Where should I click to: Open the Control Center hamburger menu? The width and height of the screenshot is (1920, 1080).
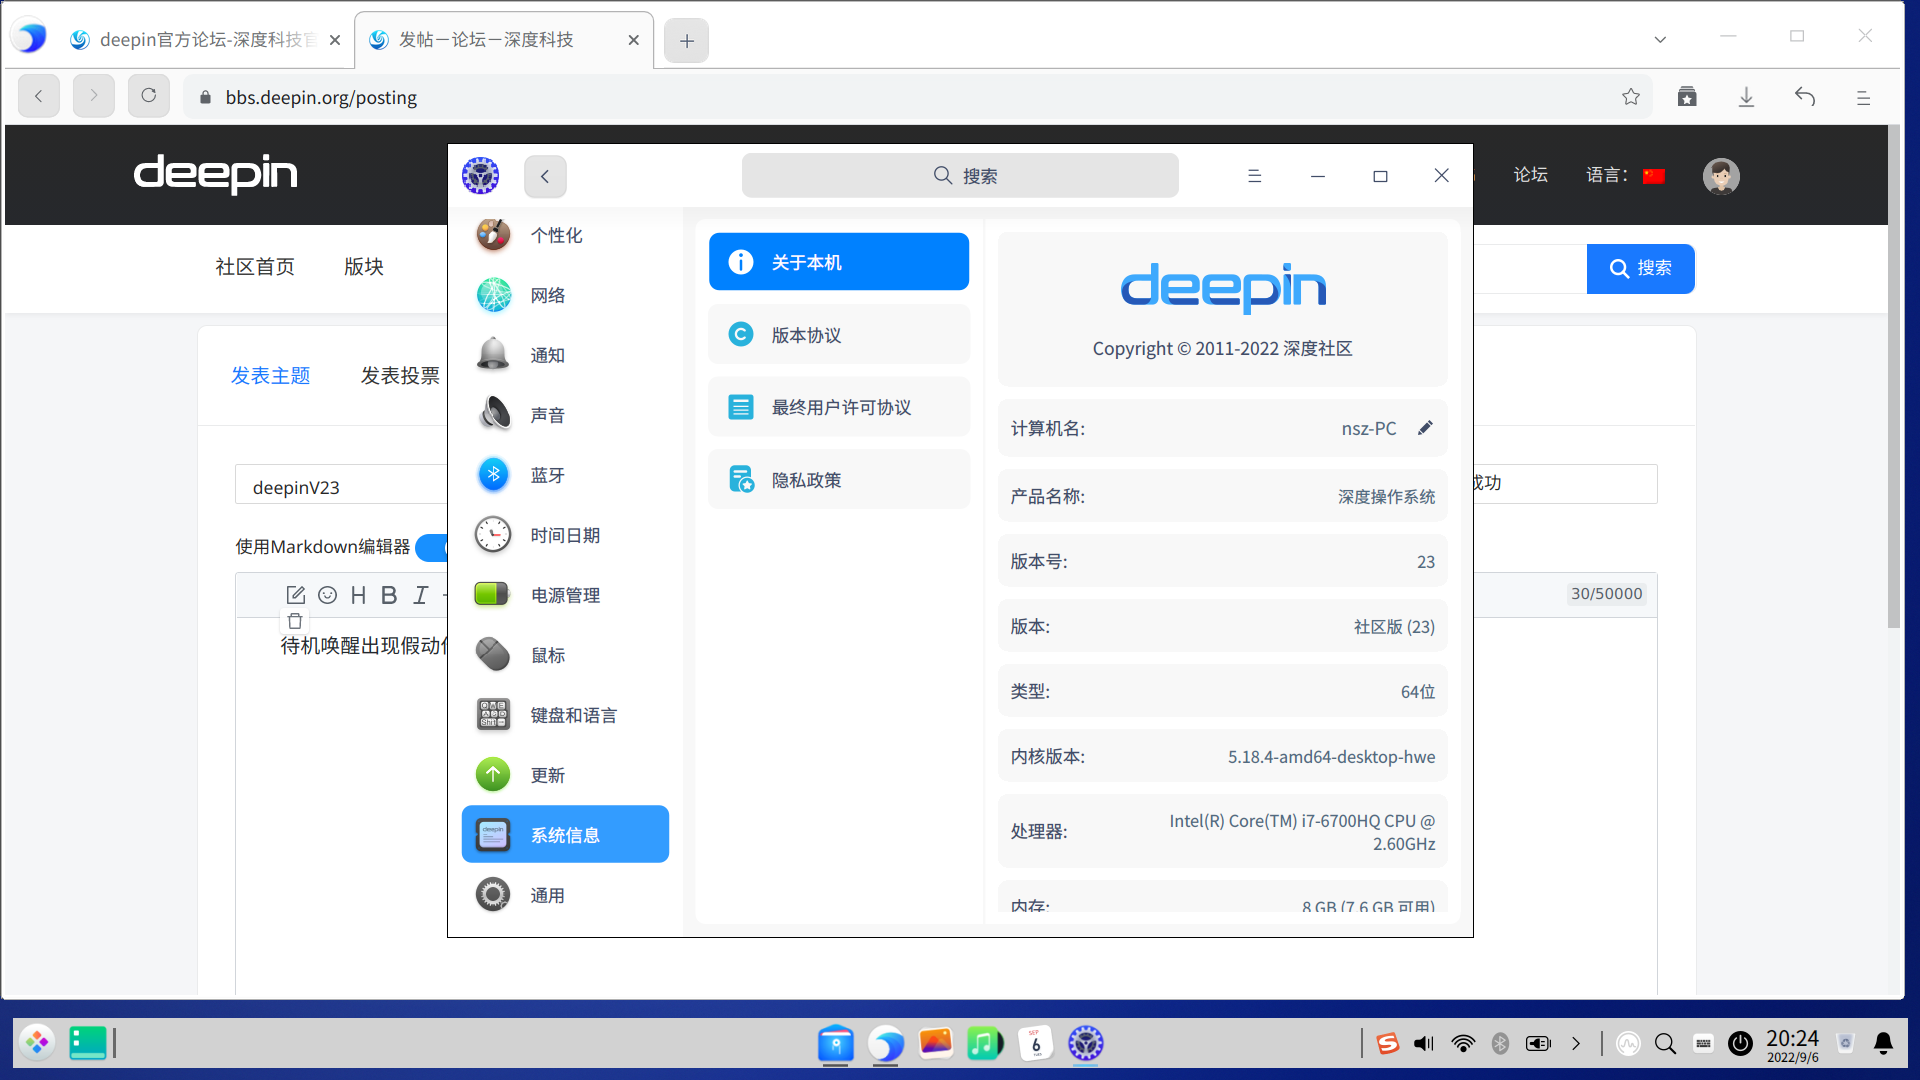pyautogui.click(x=1254, y=176)
